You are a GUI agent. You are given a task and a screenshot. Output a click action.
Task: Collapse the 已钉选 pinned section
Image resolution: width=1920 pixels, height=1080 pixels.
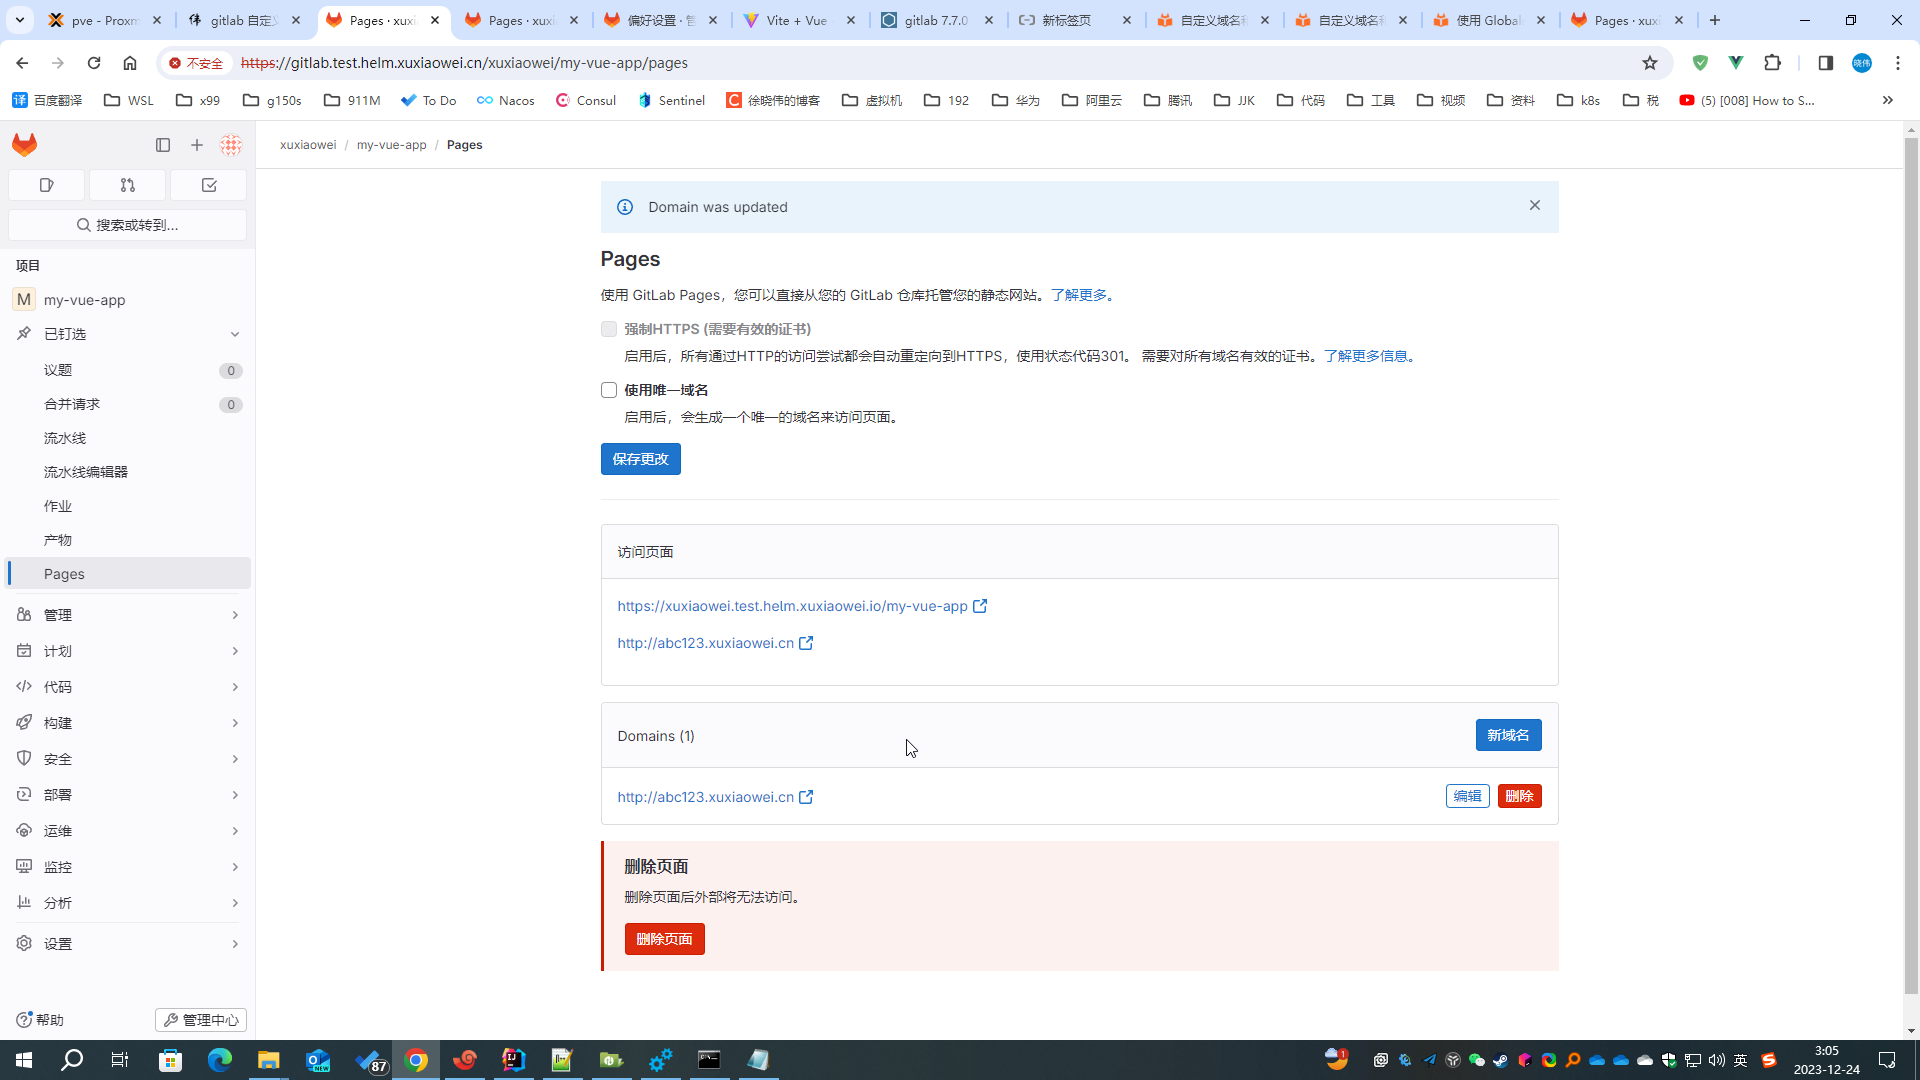pos(234,334)
